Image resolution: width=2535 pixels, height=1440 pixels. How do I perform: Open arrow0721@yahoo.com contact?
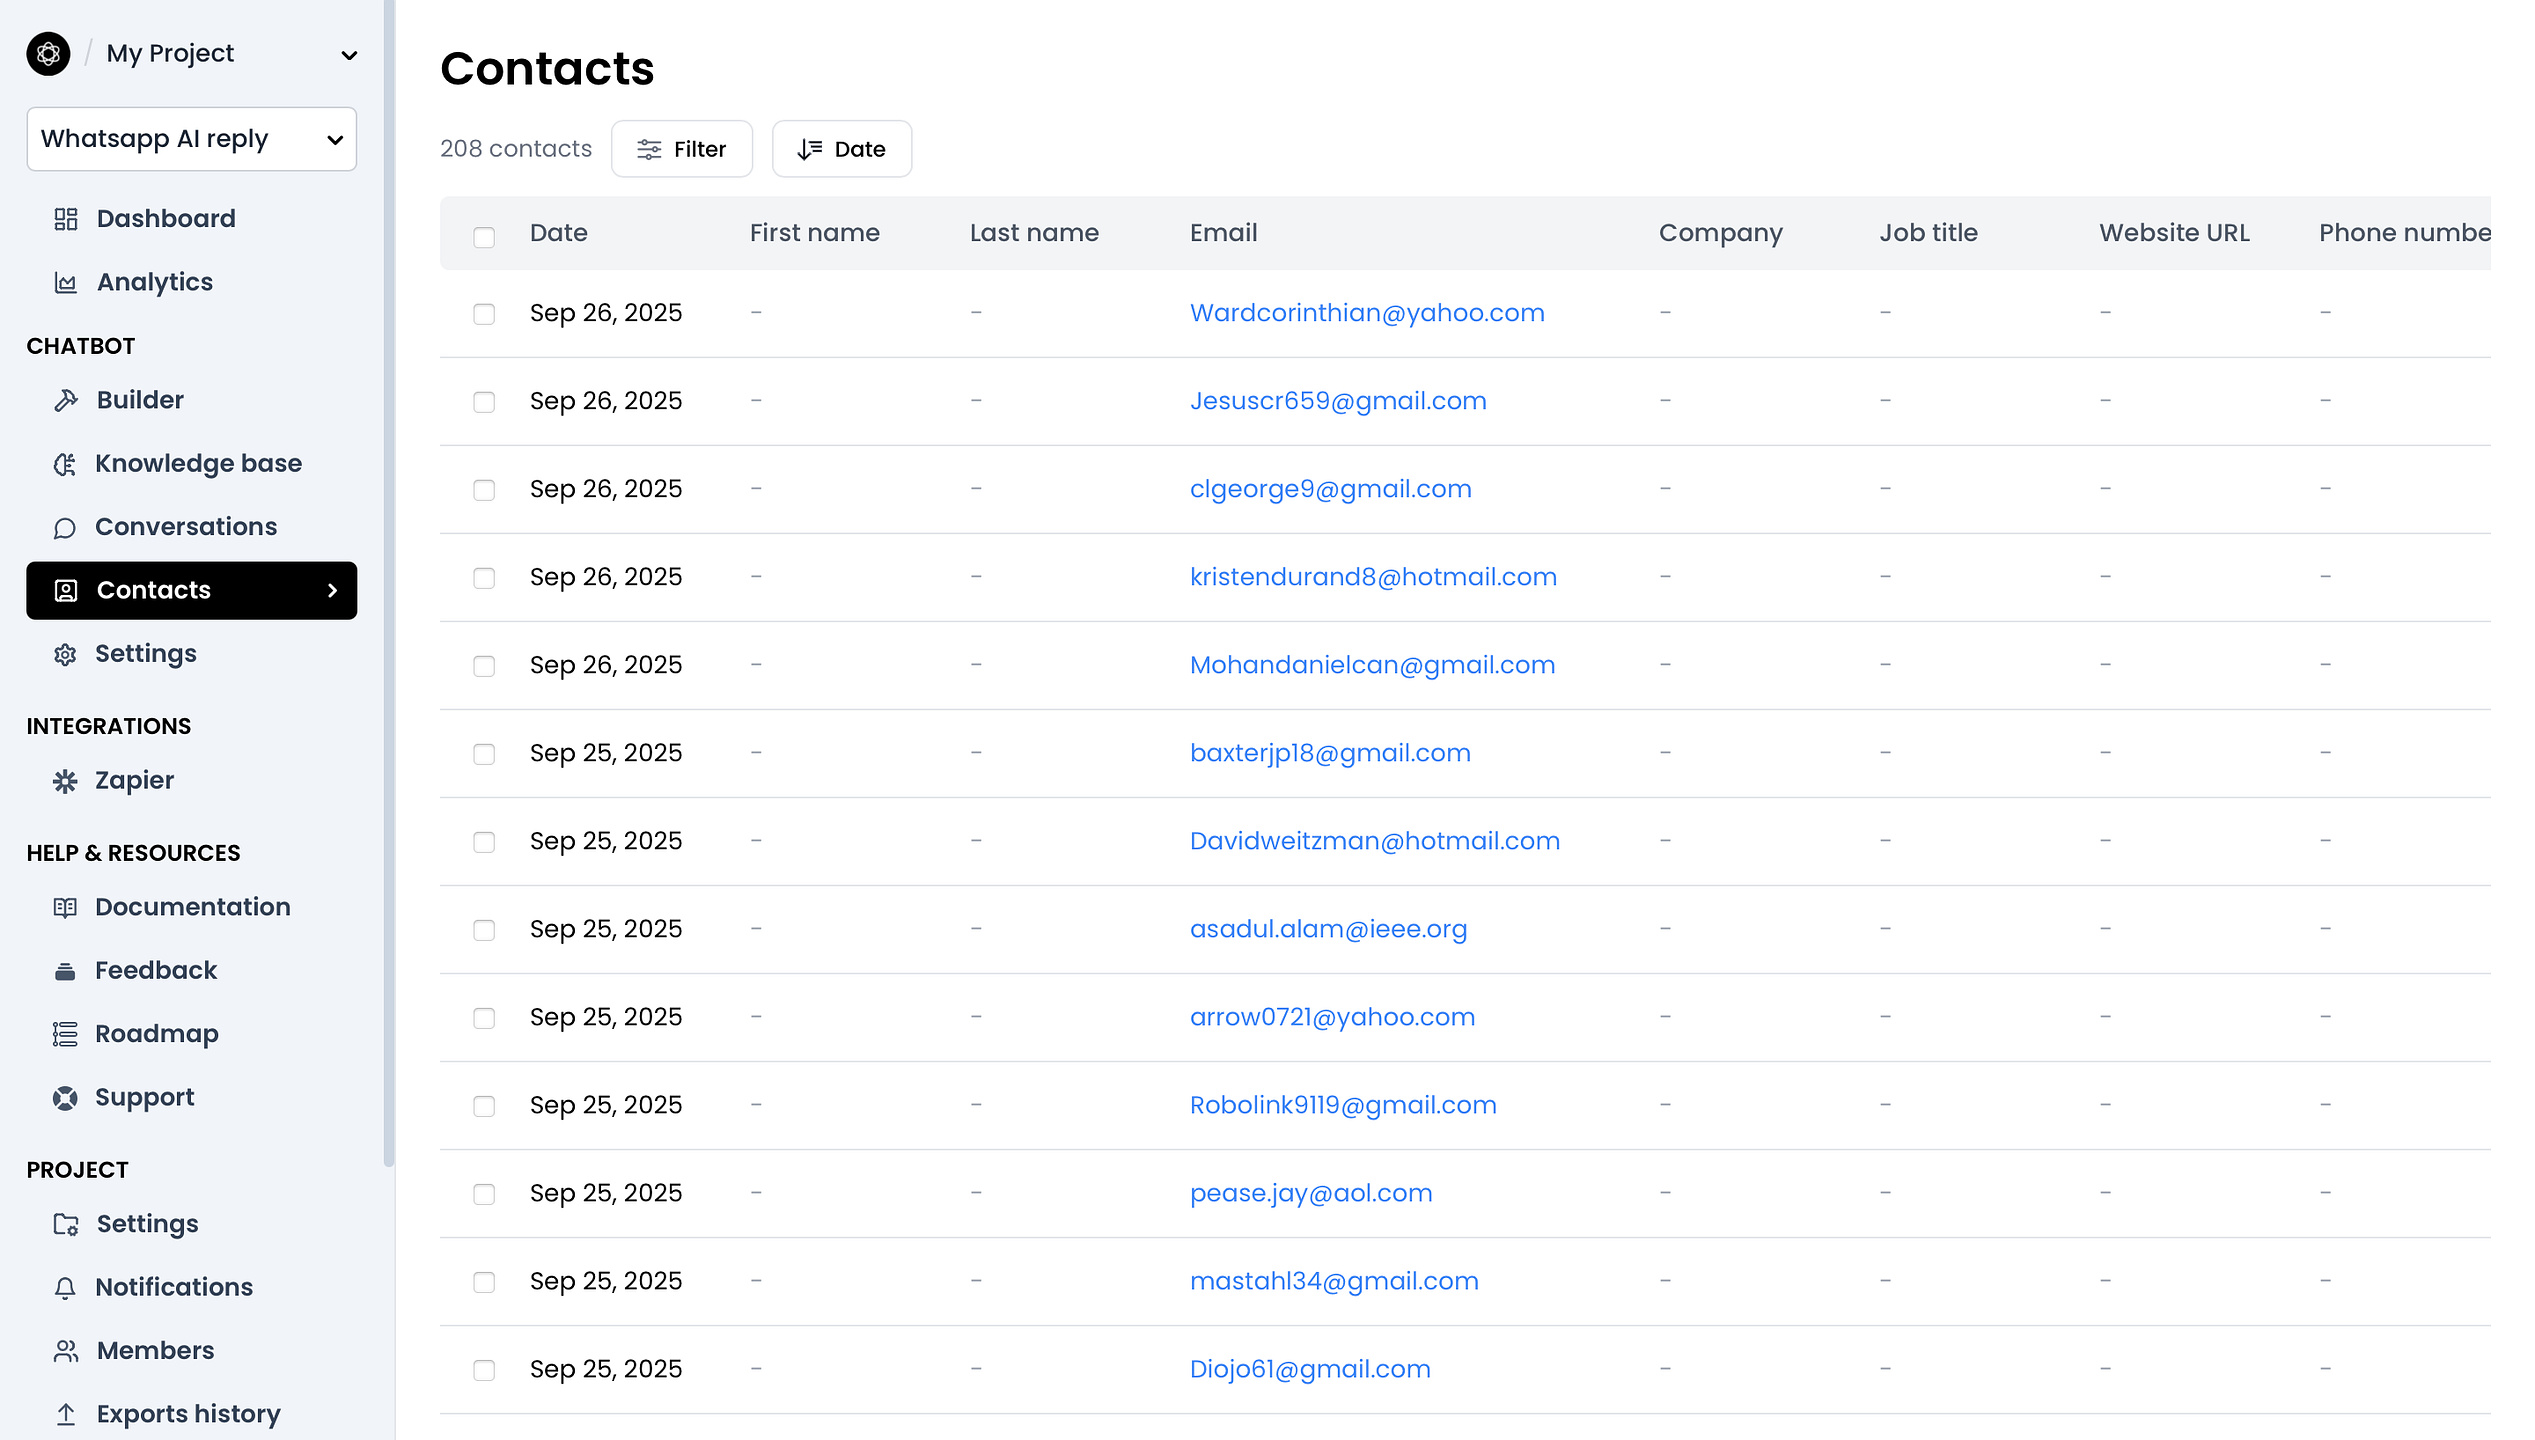pos(1332,1017)
